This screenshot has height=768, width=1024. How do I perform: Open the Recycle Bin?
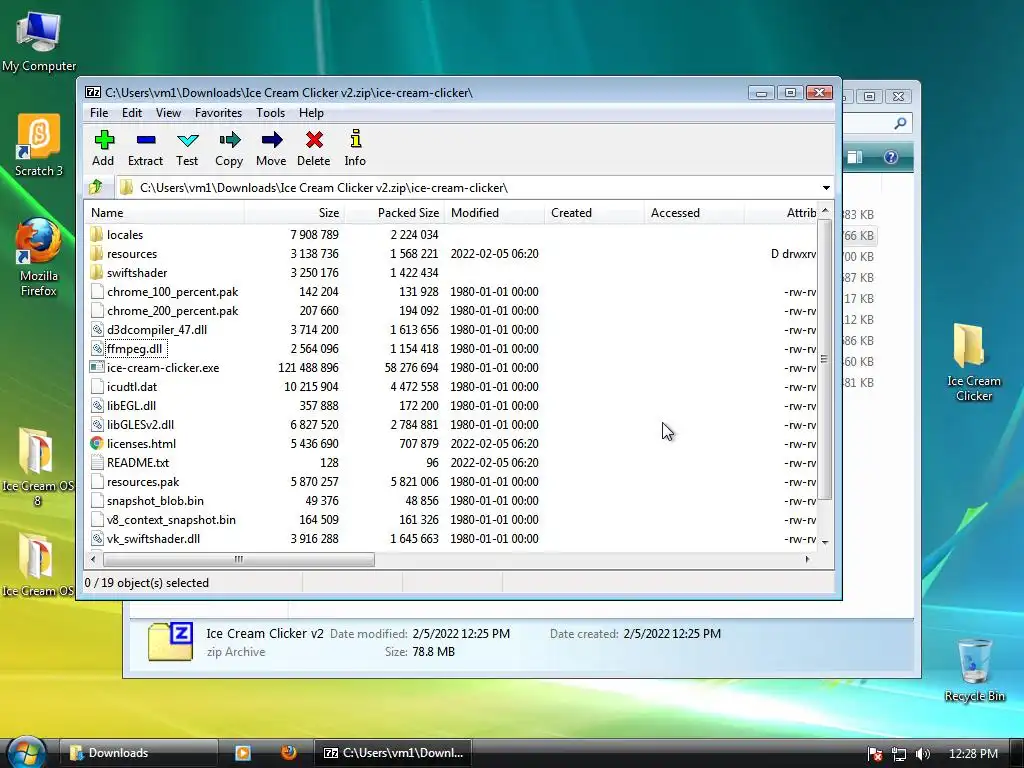pyautogui.click(x=974, y=670)
